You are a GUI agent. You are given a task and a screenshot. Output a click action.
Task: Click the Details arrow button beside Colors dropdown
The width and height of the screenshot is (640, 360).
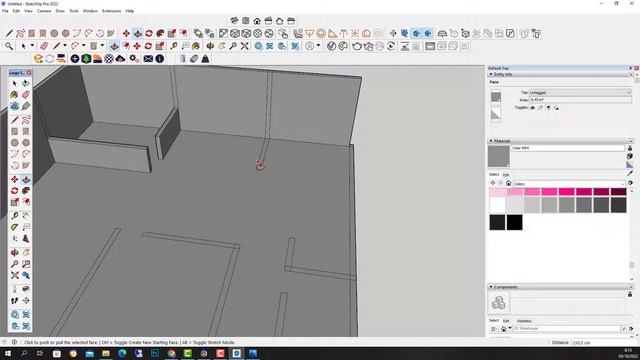click(x=631, y=183)
